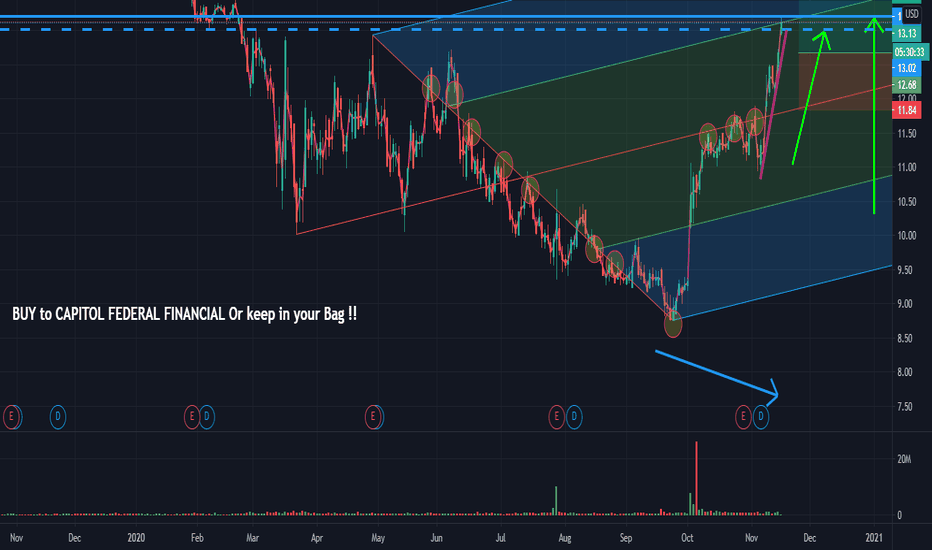The width and height of the screenshot is (932, 550).
Task: Click the USD currency label on price axis
Action: (x=912, y=14)
